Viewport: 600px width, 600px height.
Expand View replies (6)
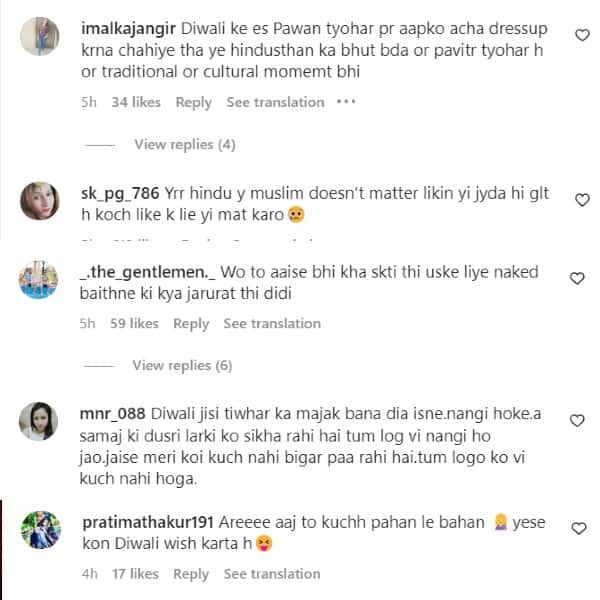click(x=182, y=365)
